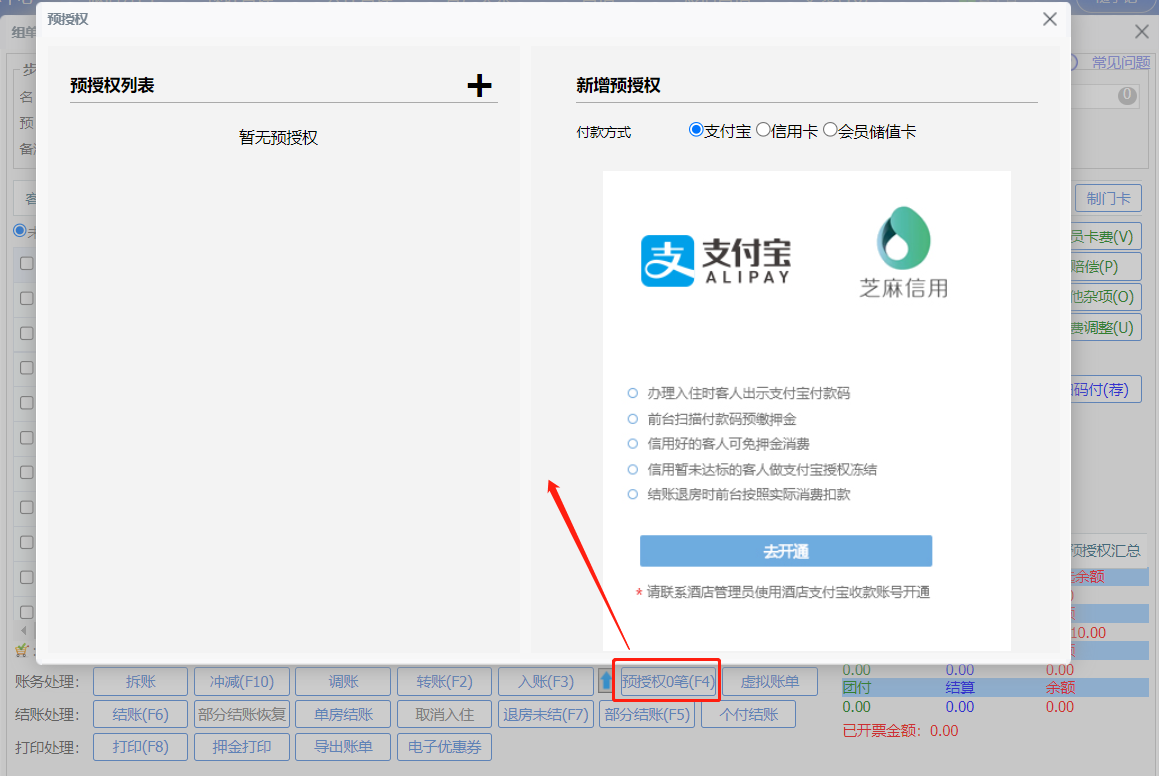This screenshot has width=1159, height=776.
Task: Click note 请联系酒店管理员使用酒店支付宝收款账号开通
Action: pyautogui.click(x=788, y=592)
